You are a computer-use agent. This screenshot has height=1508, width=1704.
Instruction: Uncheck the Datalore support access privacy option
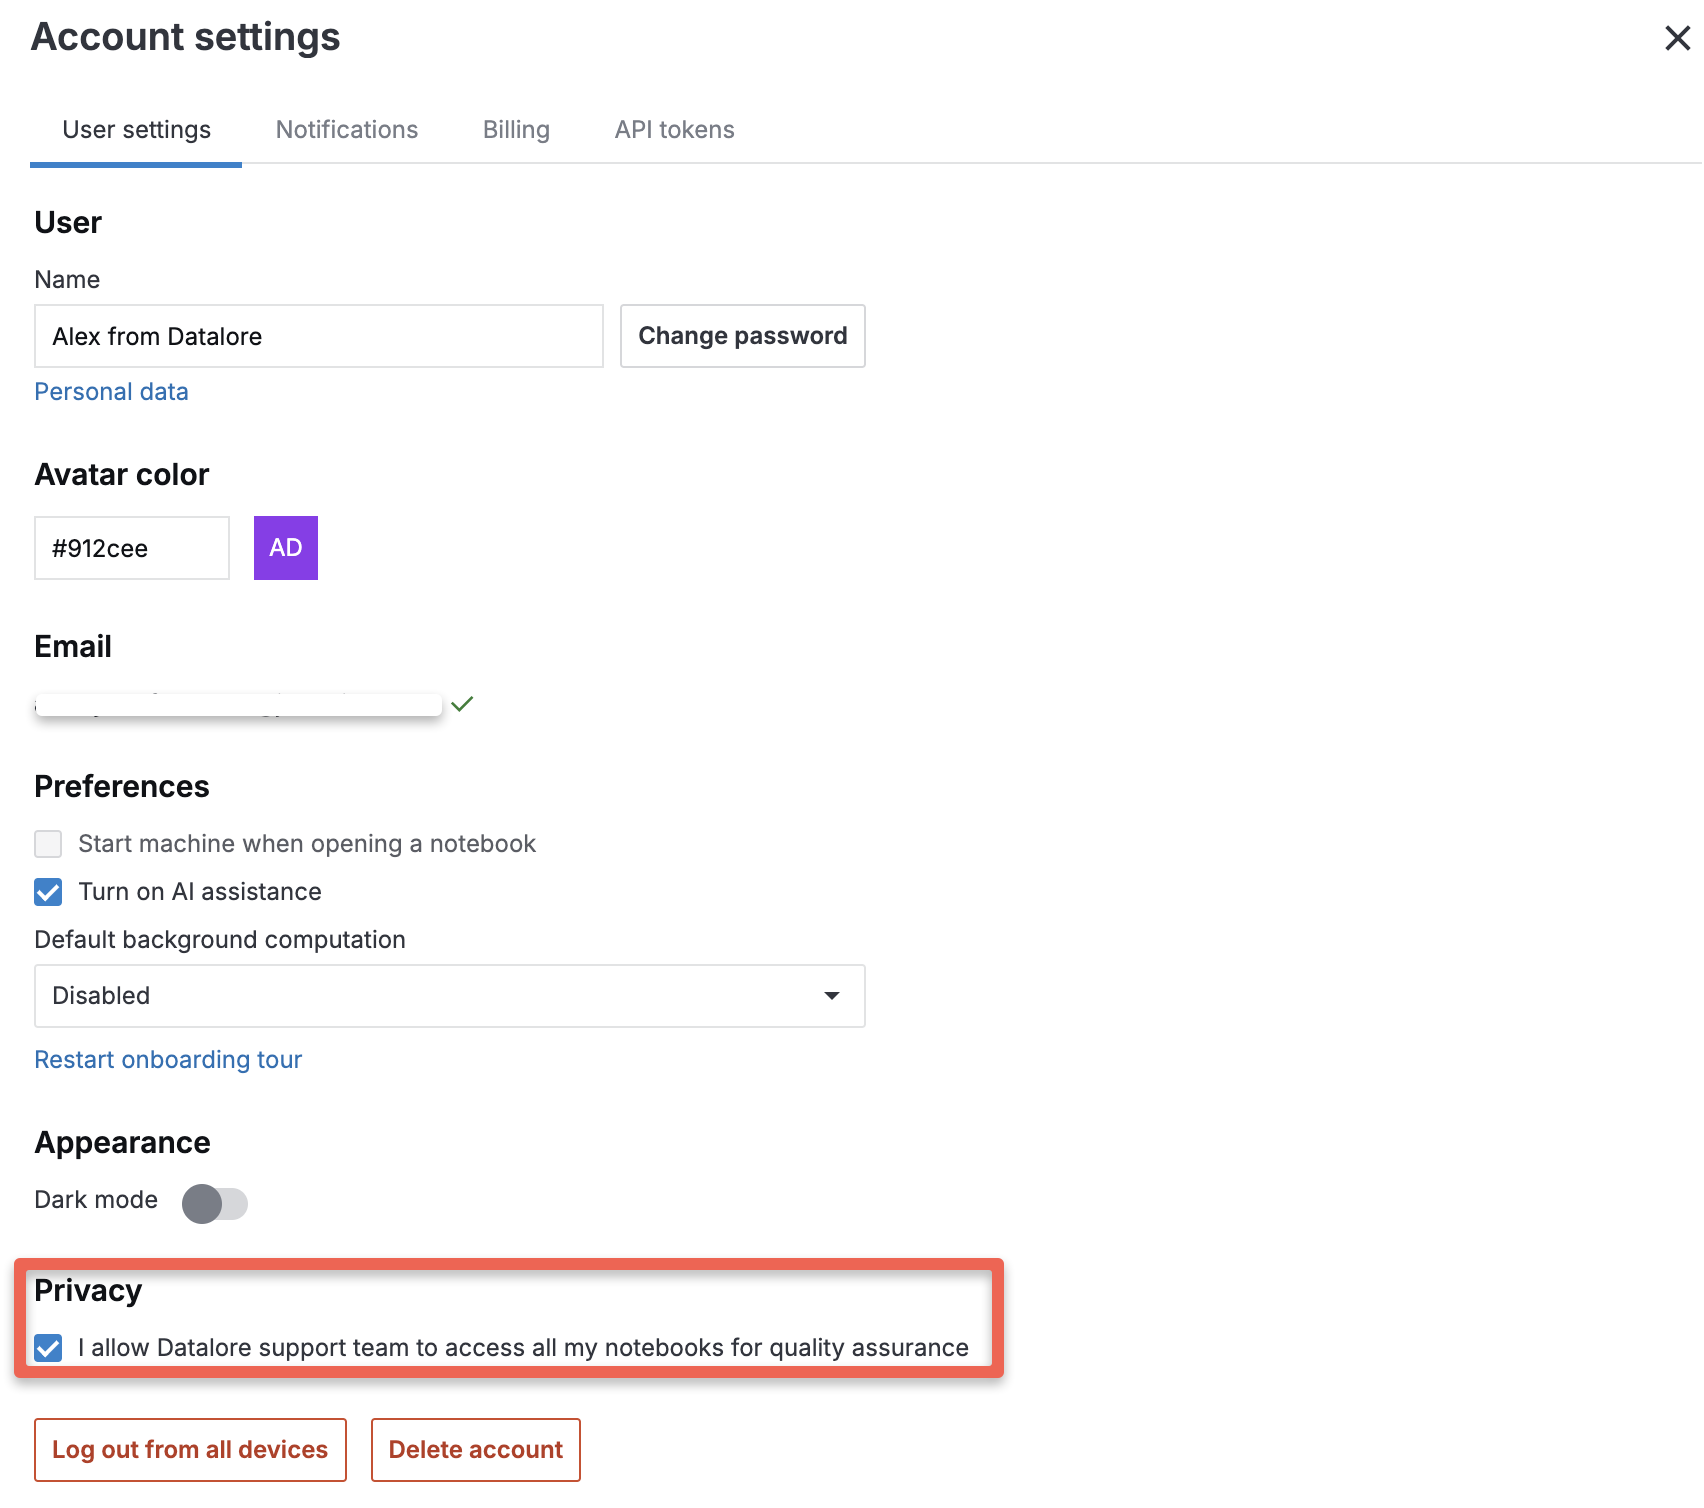coord(47,1348)
